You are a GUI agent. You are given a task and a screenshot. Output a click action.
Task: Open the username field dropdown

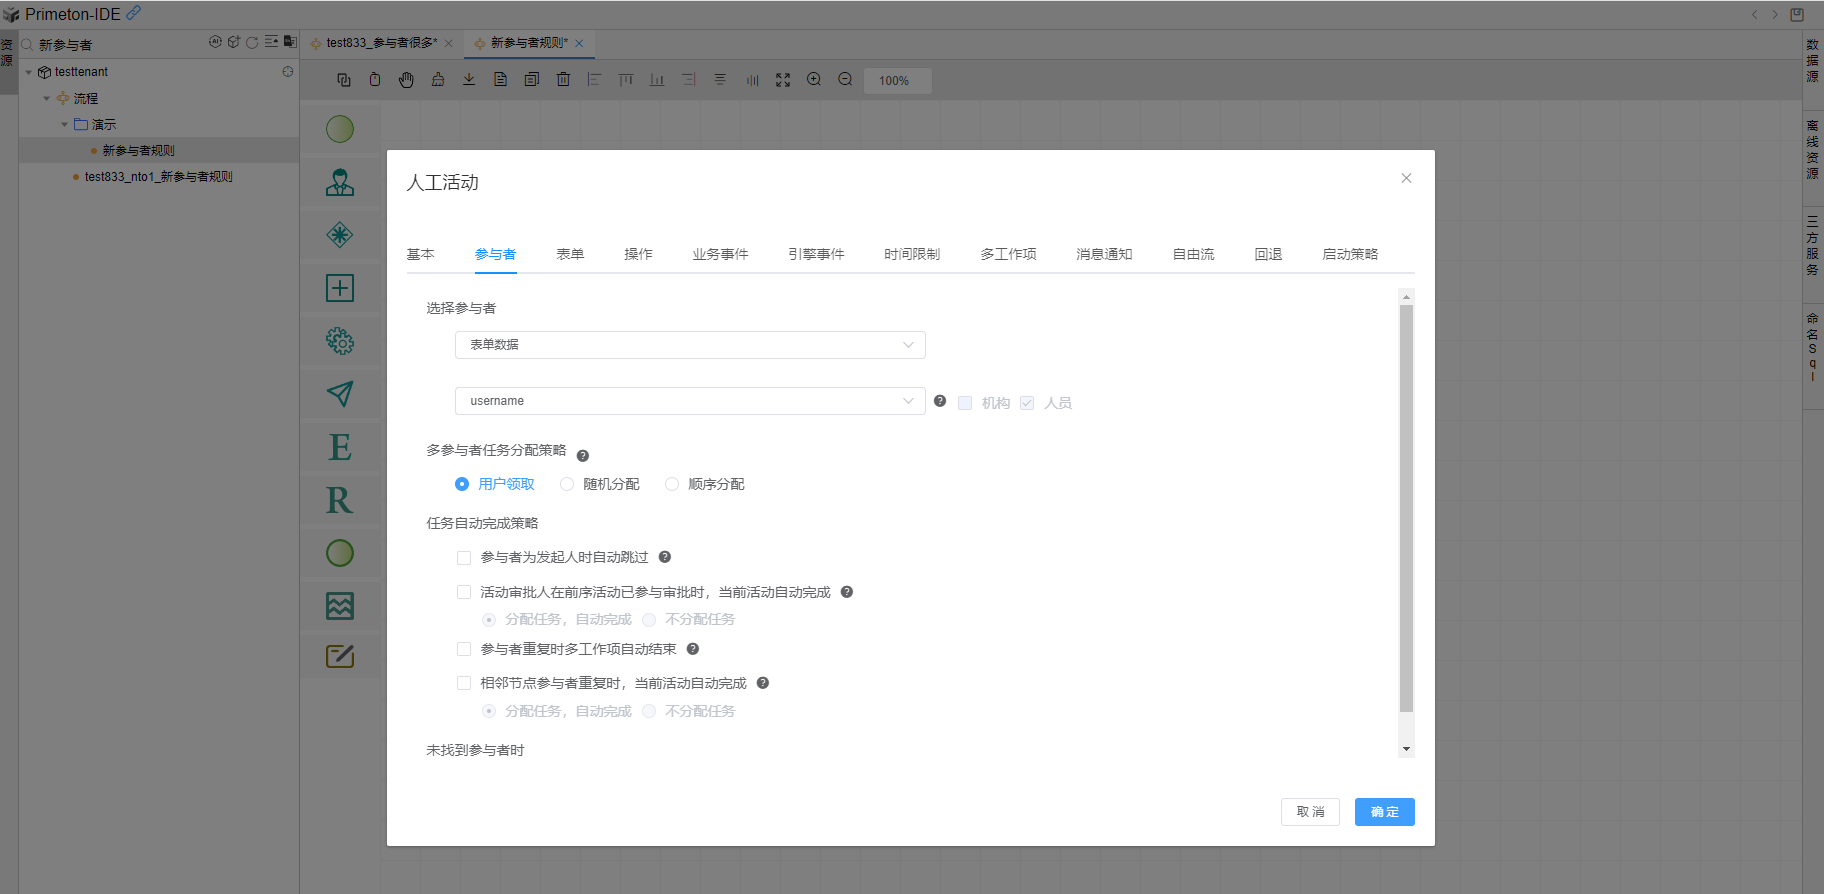coord(690,401)
